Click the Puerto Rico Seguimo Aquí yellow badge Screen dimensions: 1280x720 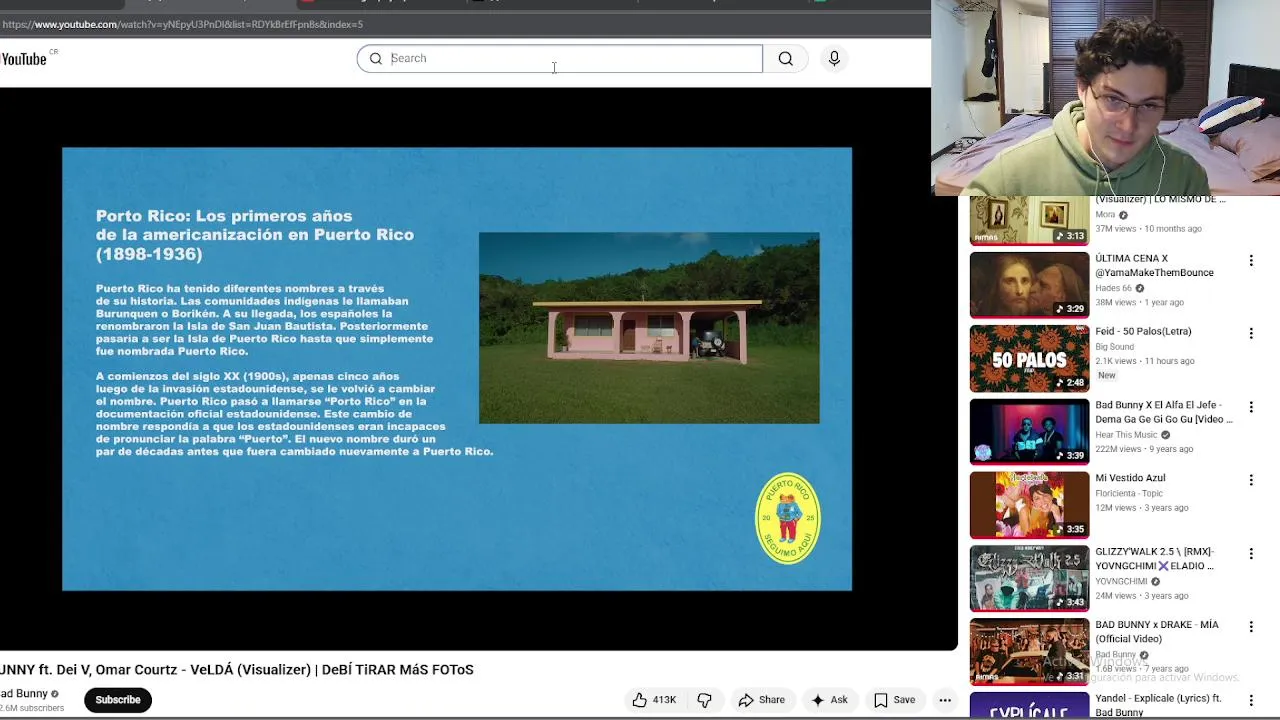(788, 518)
